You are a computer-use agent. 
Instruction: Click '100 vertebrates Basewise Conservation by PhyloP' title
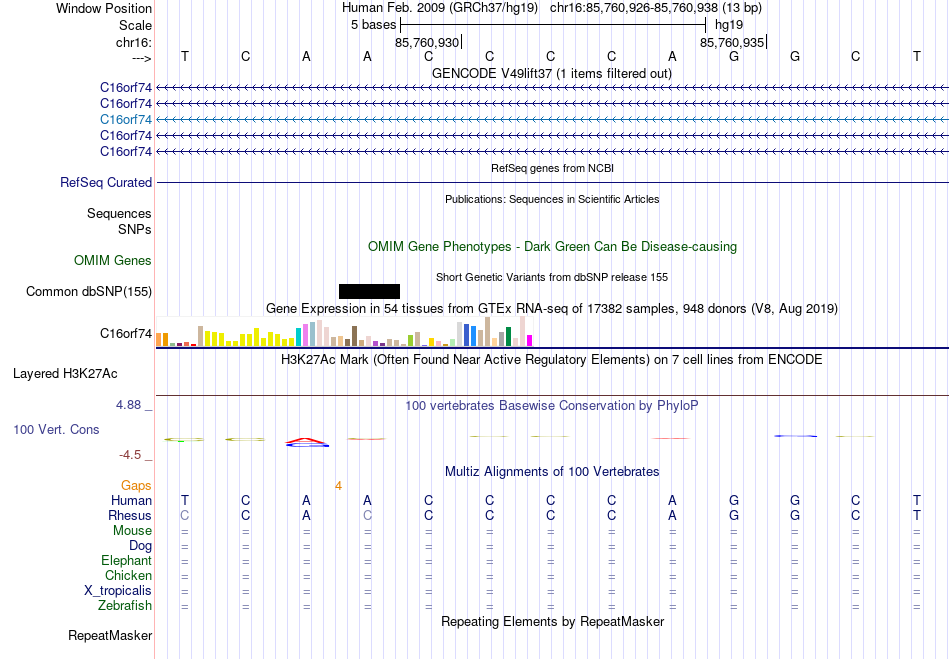pos(551,406)
